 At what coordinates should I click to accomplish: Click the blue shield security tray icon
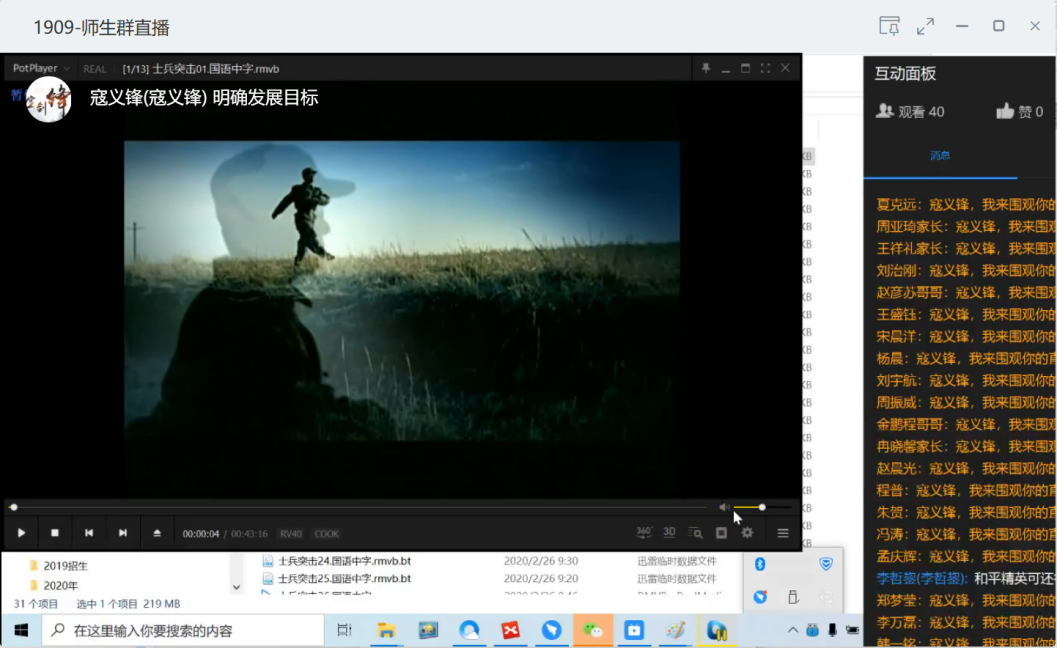click(x=826, y=564)
